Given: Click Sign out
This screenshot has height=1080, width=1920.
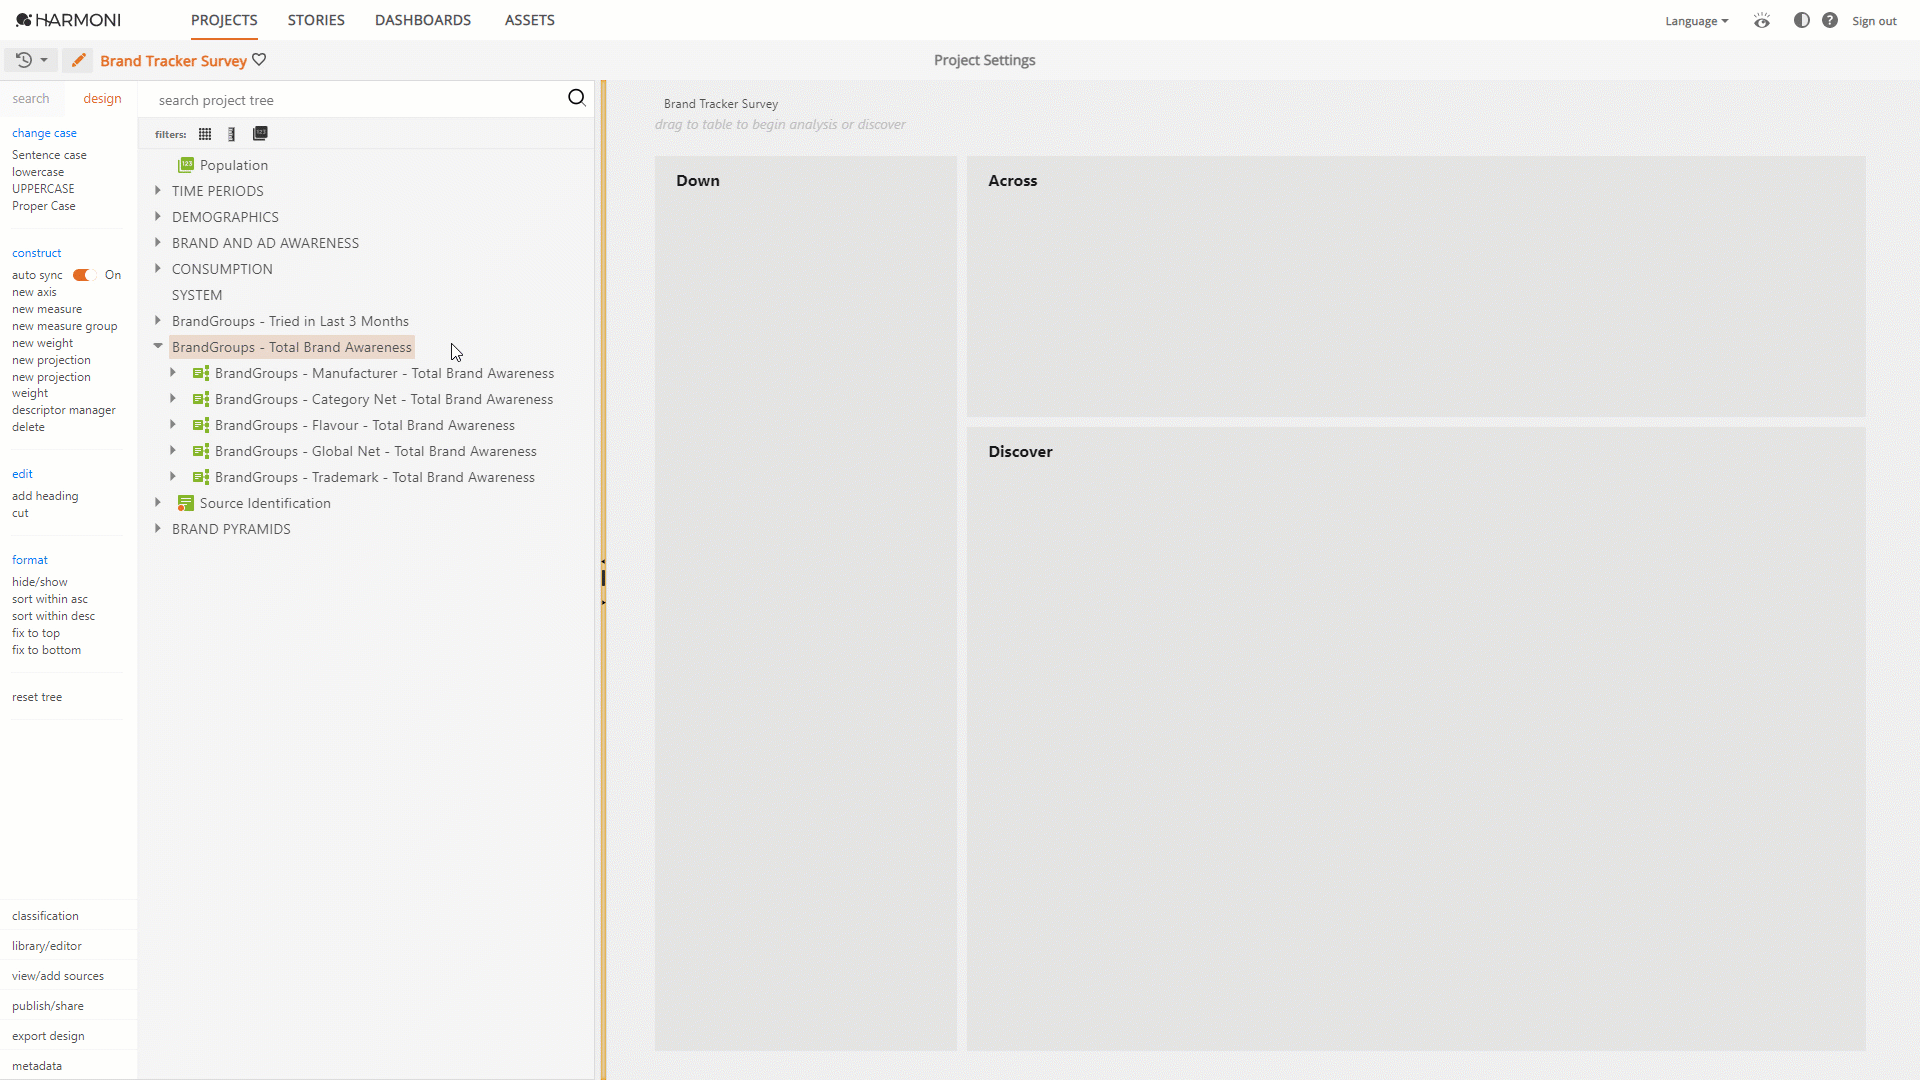Looking at the screenshot, I should 1874,21.
